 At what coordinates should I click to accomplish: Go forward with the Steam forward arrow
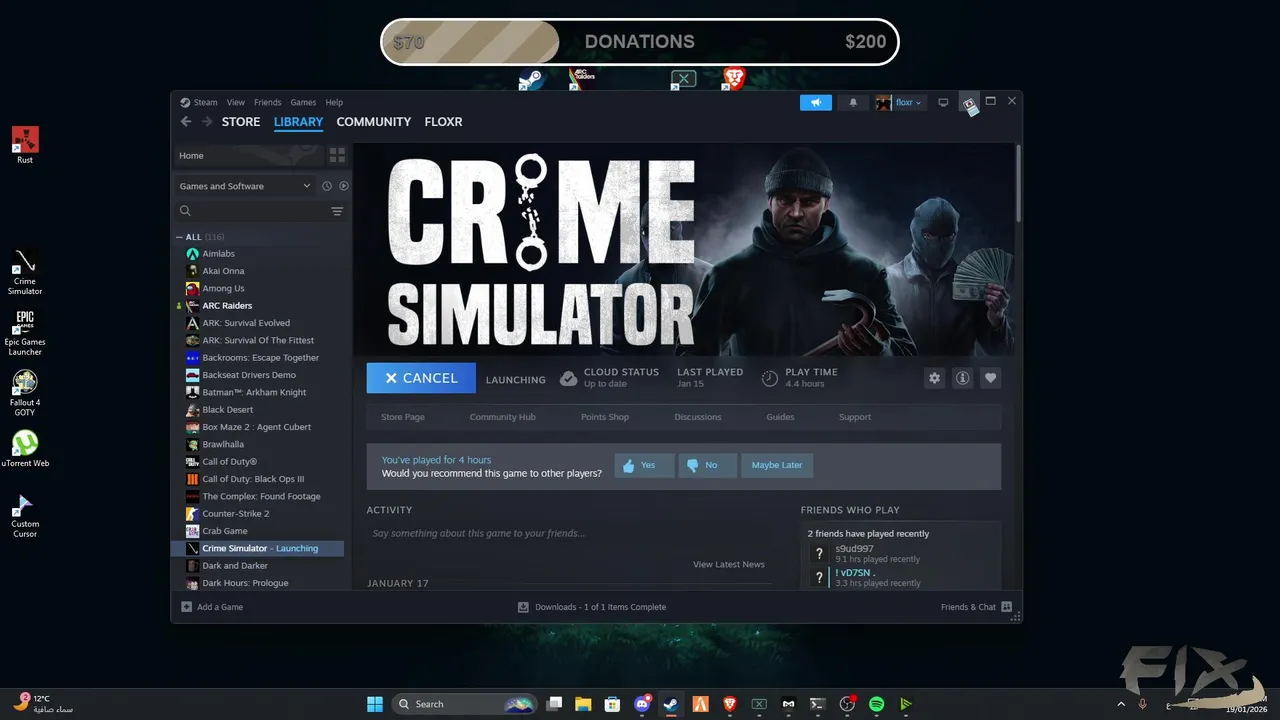[207, 122]
